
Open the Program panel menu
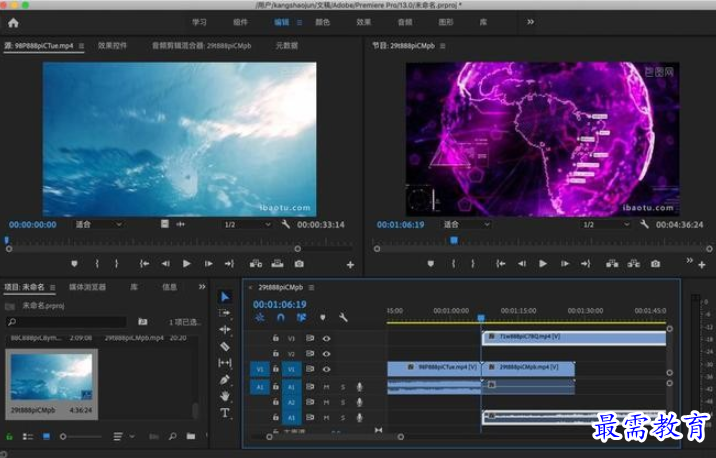click(442, 46)
